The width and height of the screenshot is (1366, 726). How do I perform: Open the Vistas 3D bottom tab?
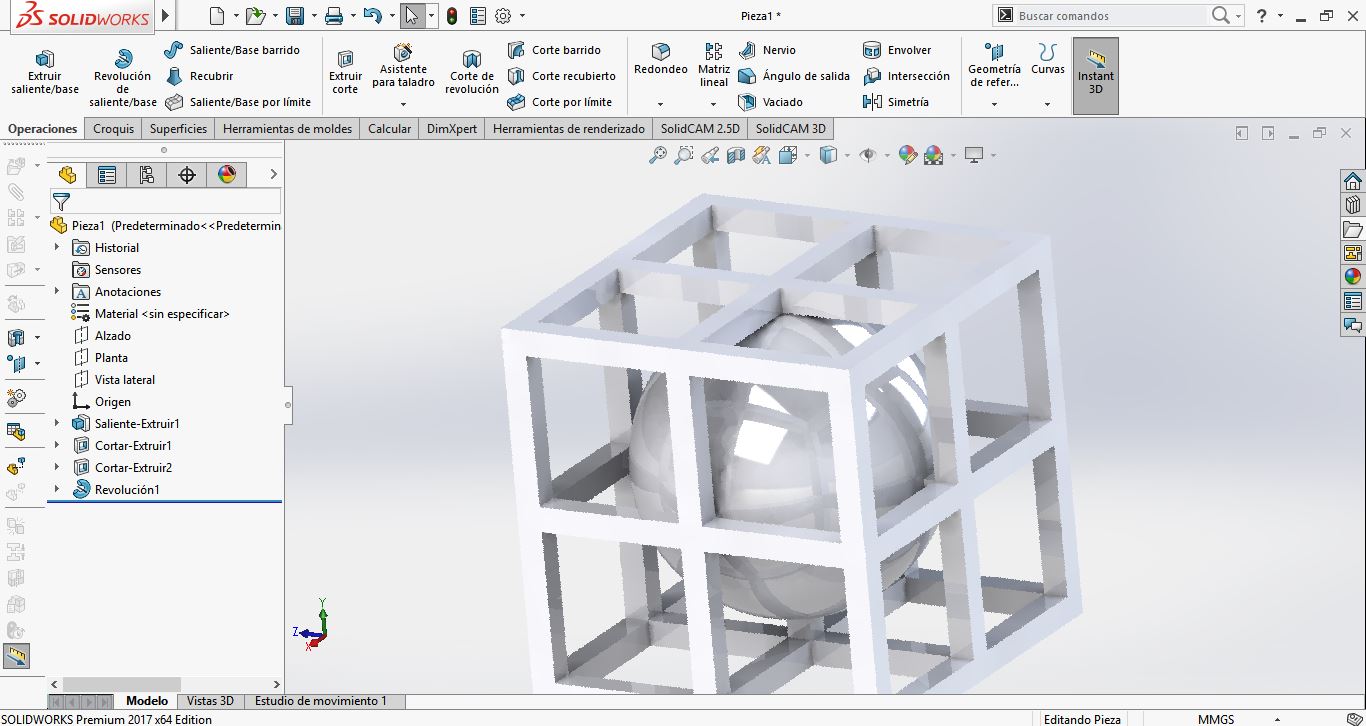pyautogui.click(x=210, y=701)
